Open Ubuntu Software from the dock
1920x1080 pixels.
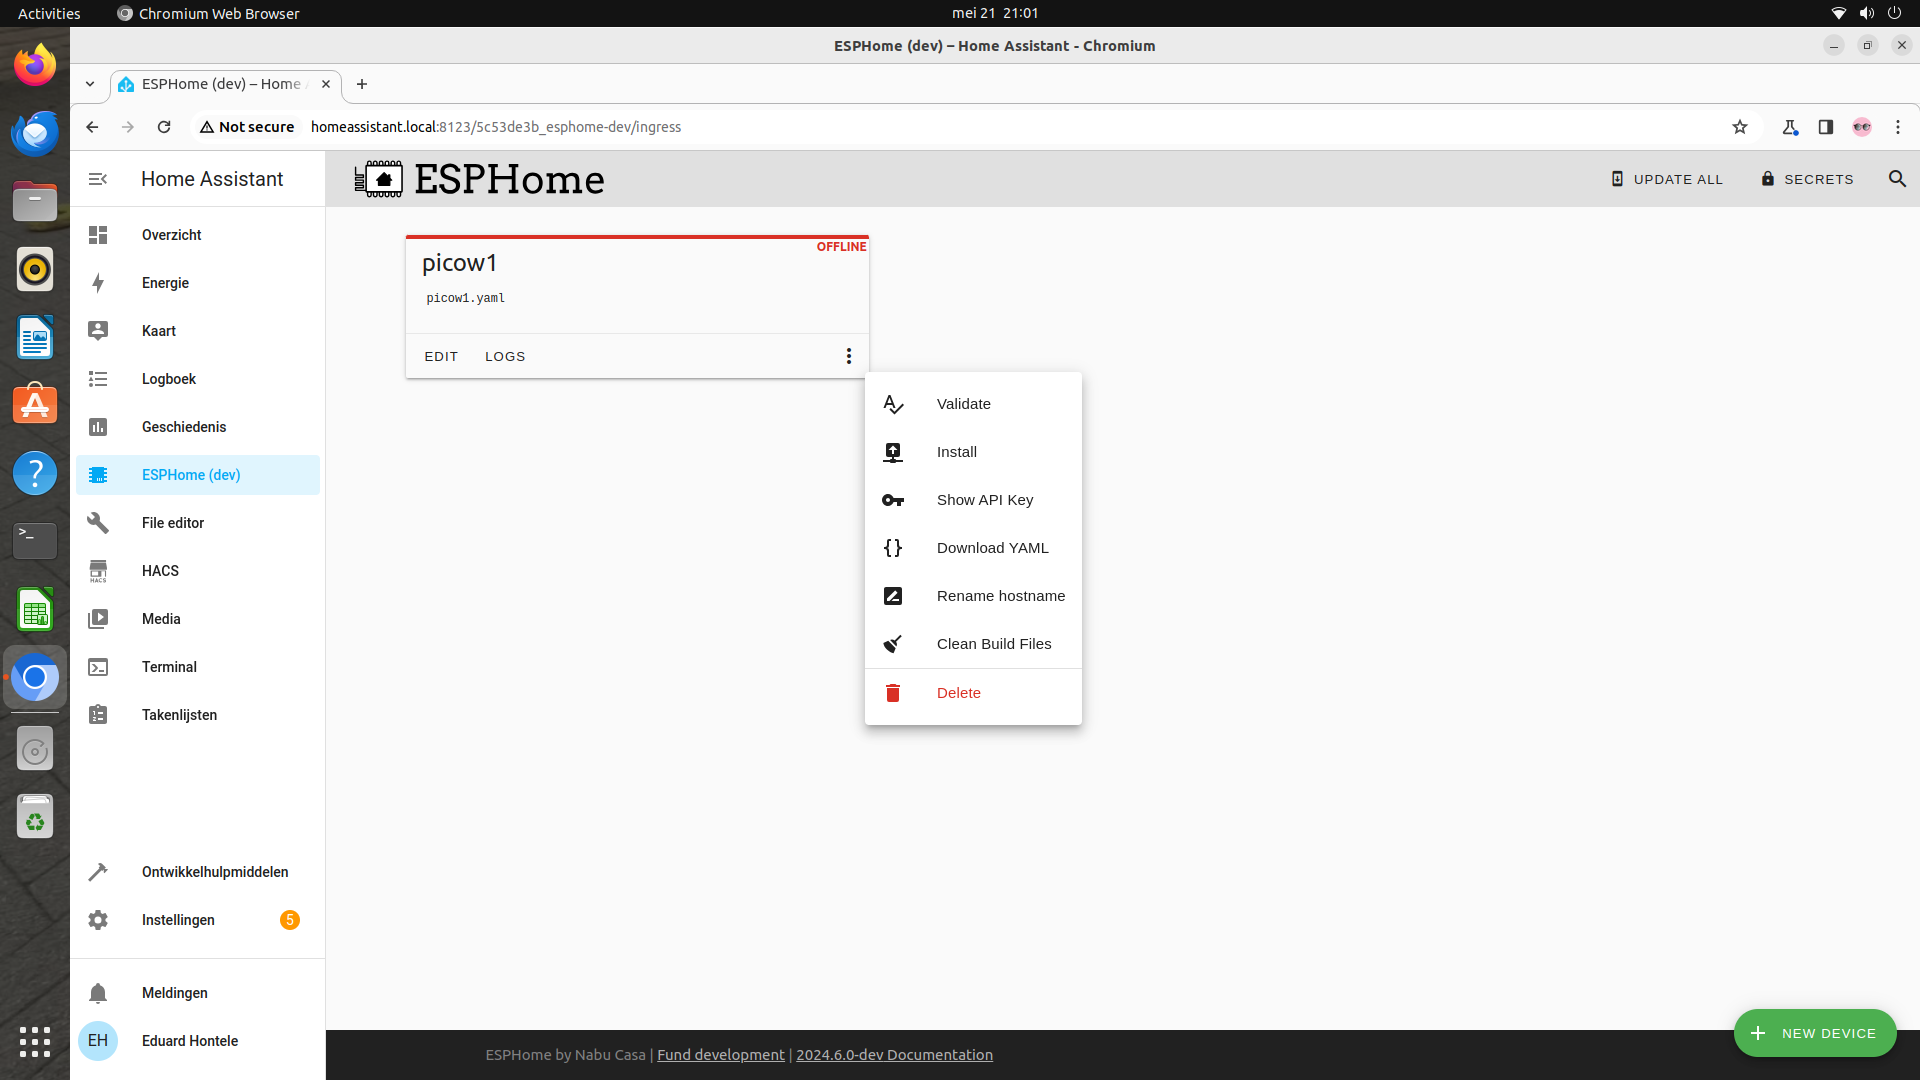point(35,405)
